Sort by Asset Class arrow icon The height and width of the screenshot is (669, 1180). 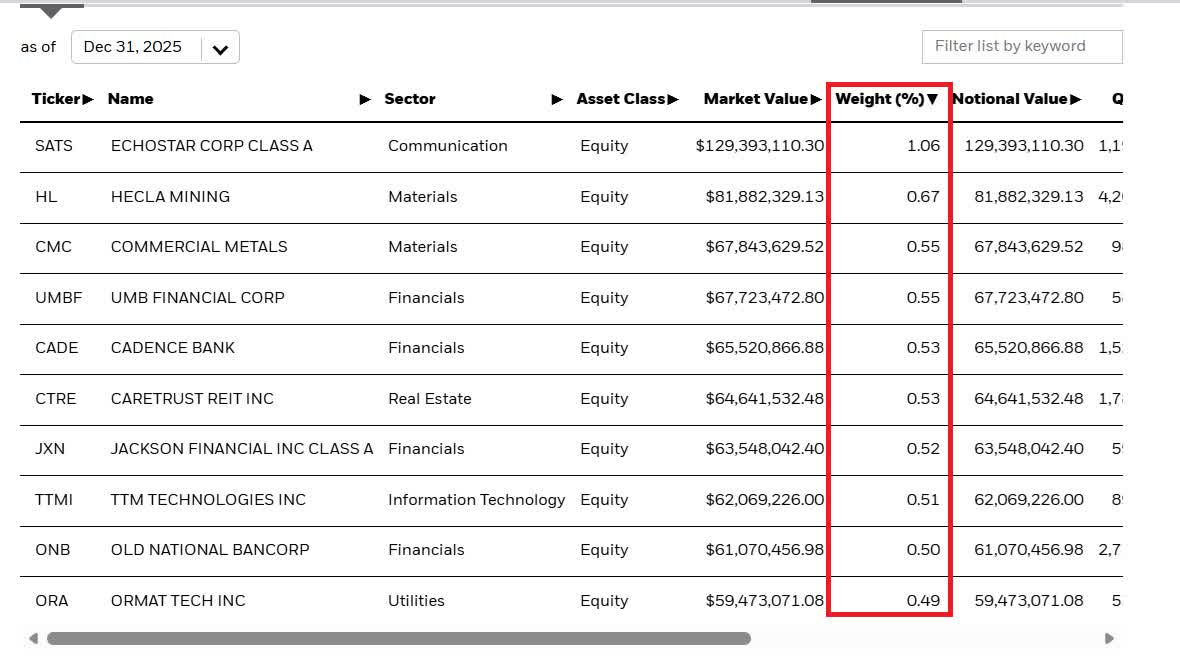point(673,99)
